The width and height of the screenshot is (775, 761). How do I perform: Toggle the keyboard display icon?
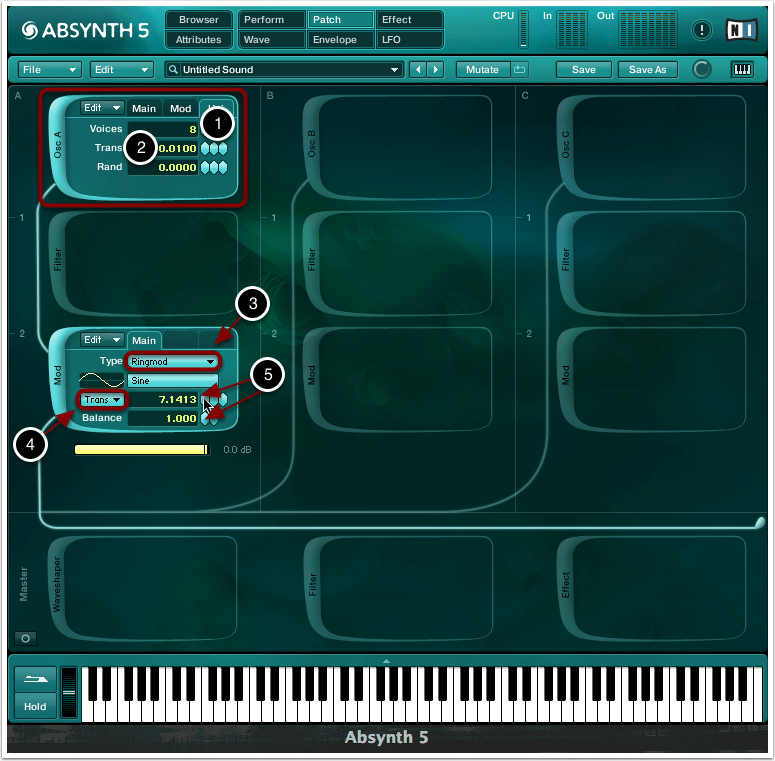click(x=742, y=70)
